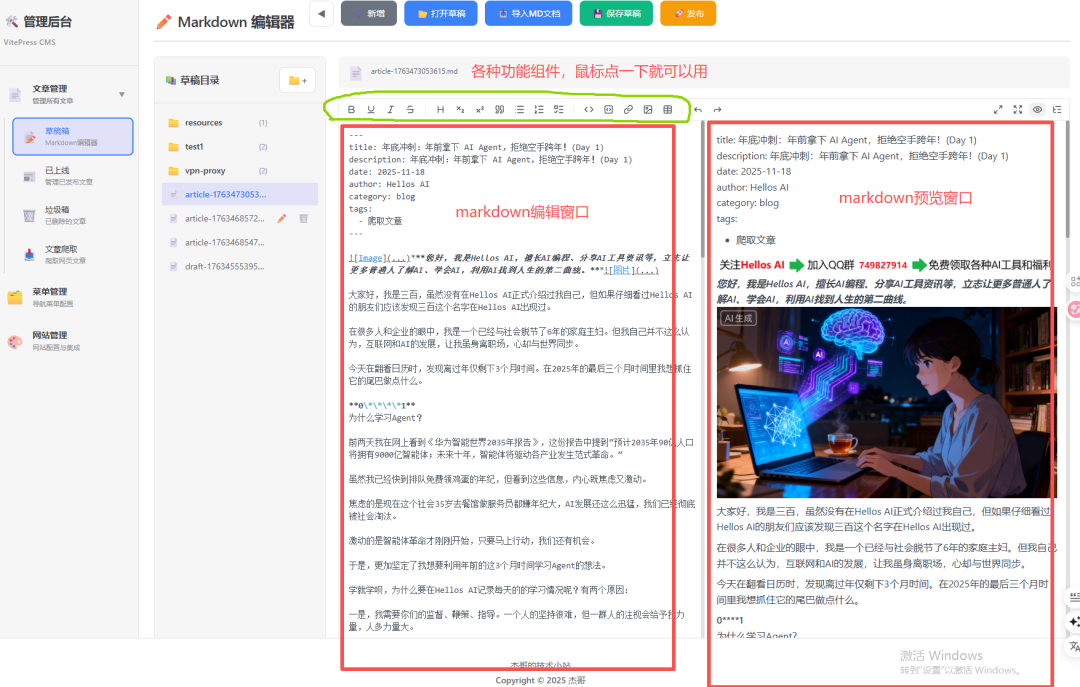Insert a table into the markdown editor

pyautogui.click(x=668, y=110)
